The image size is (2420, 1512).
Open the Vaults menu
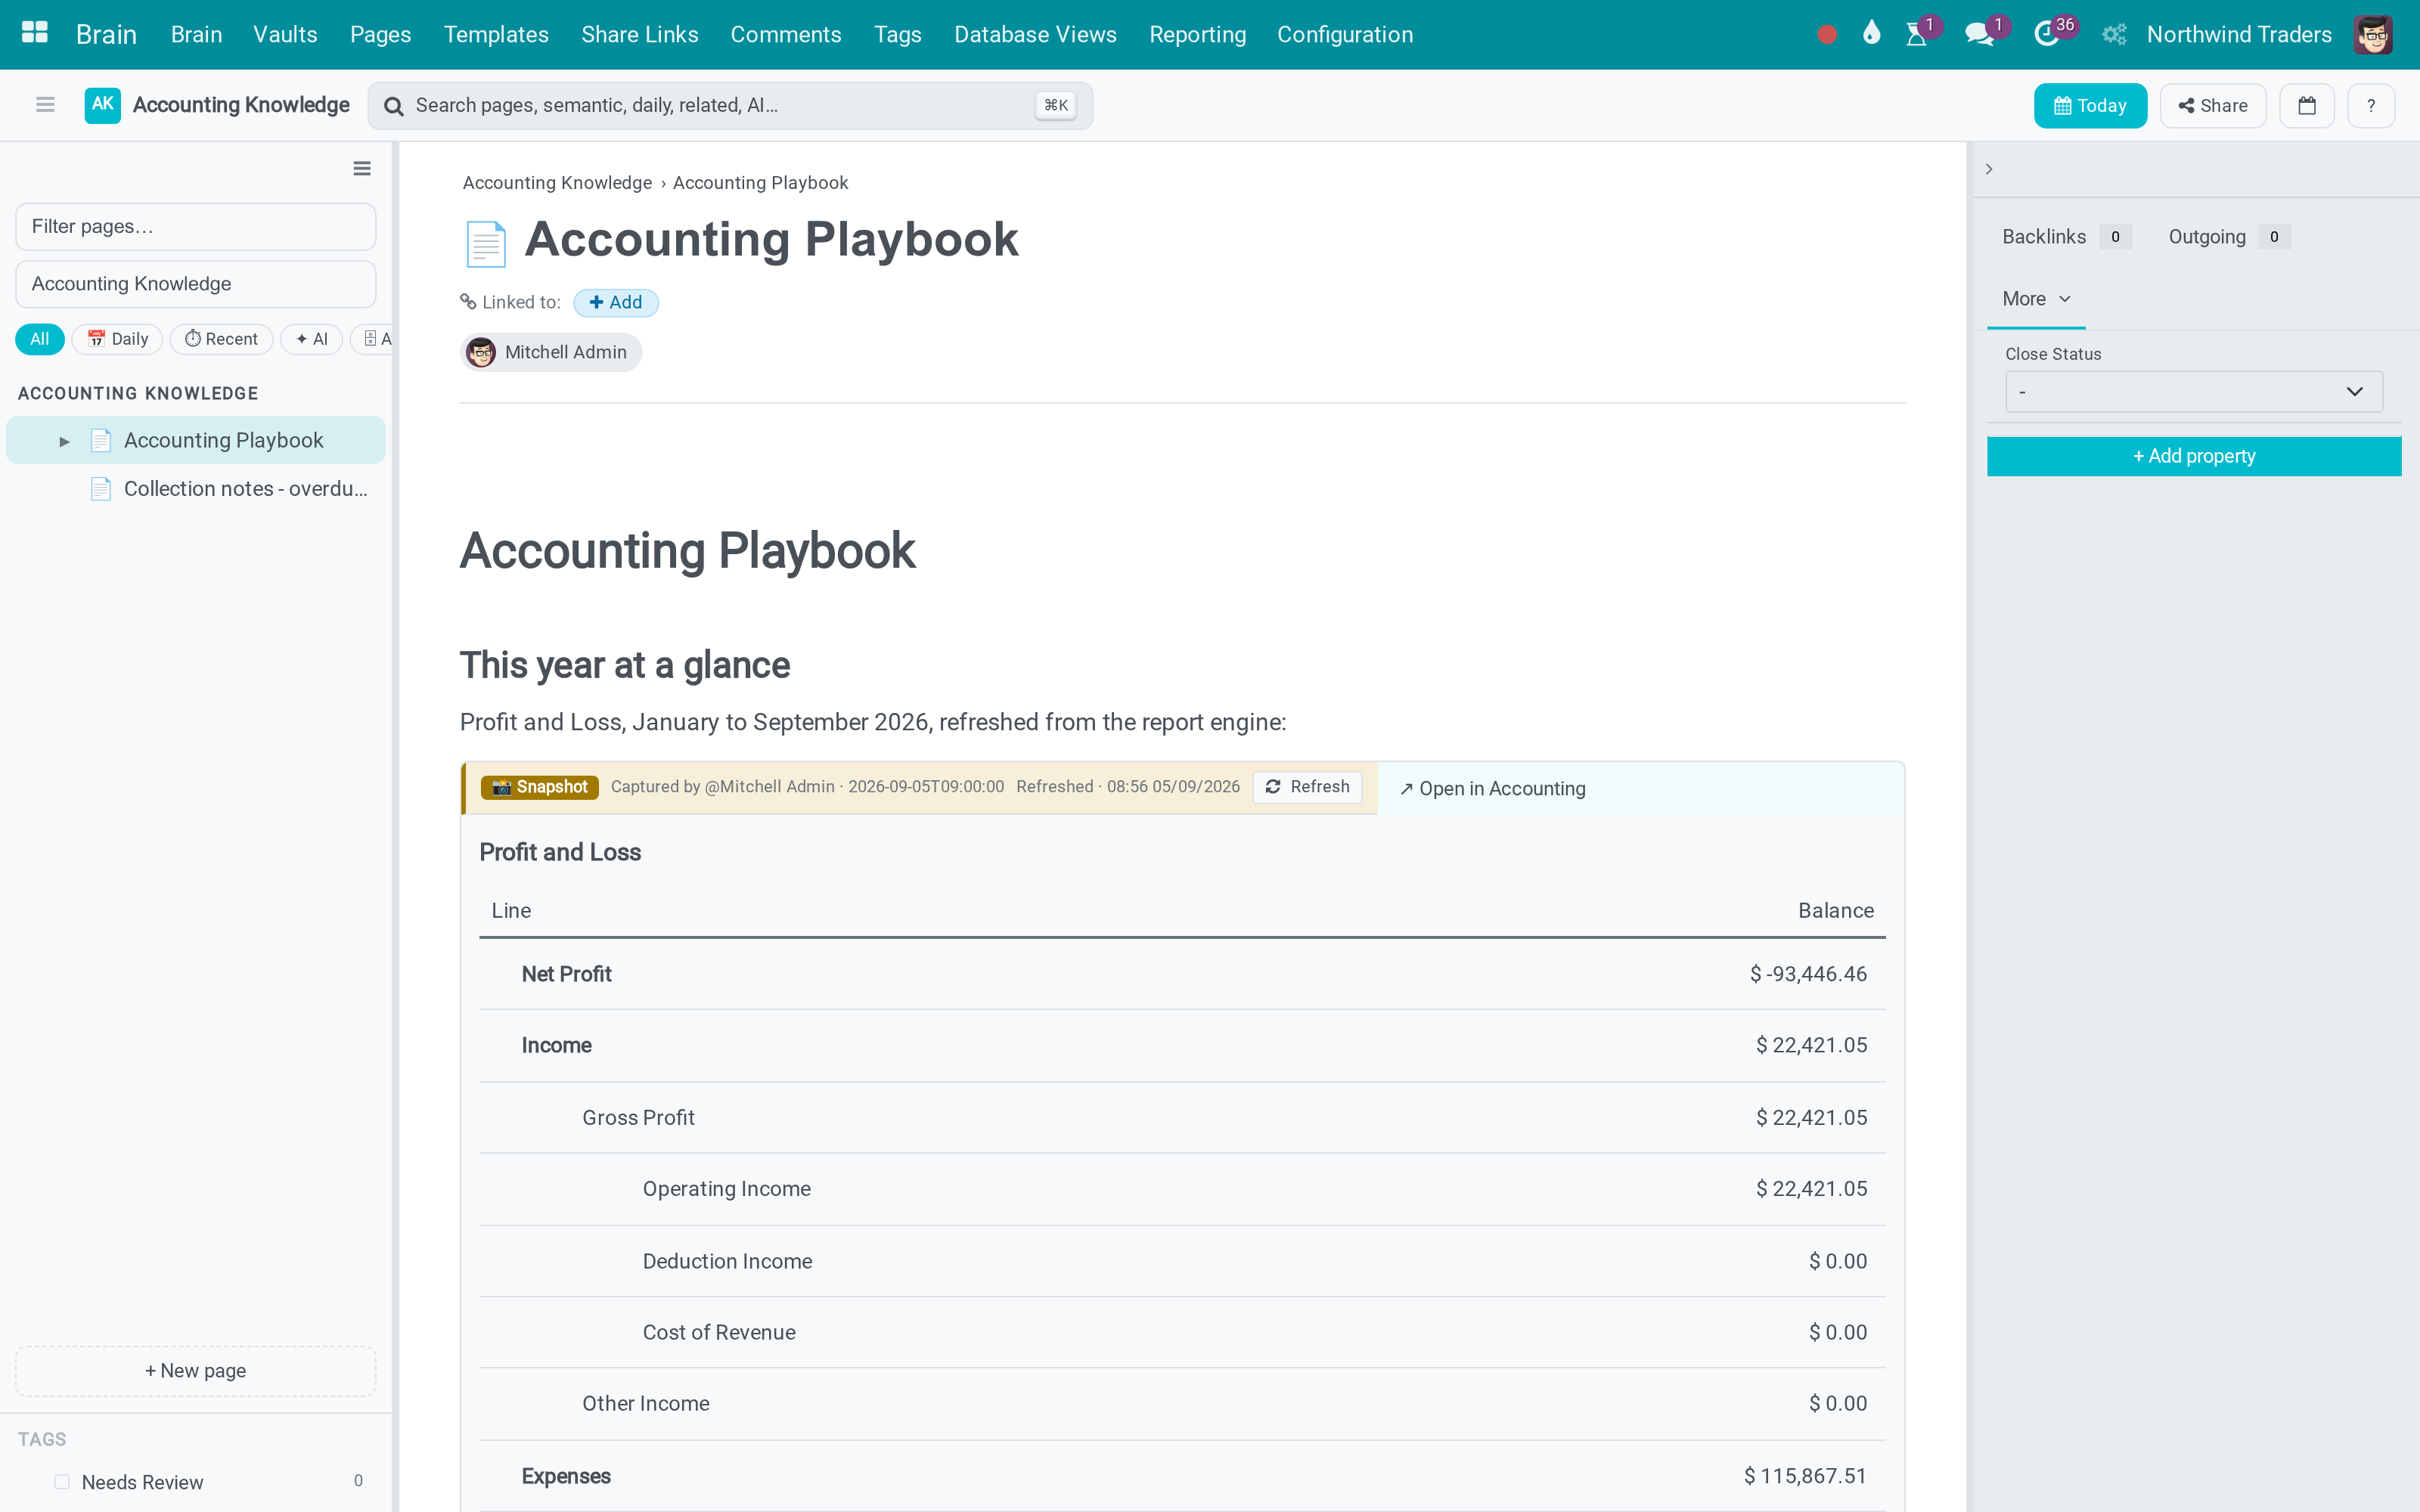[x=285, y=34]
